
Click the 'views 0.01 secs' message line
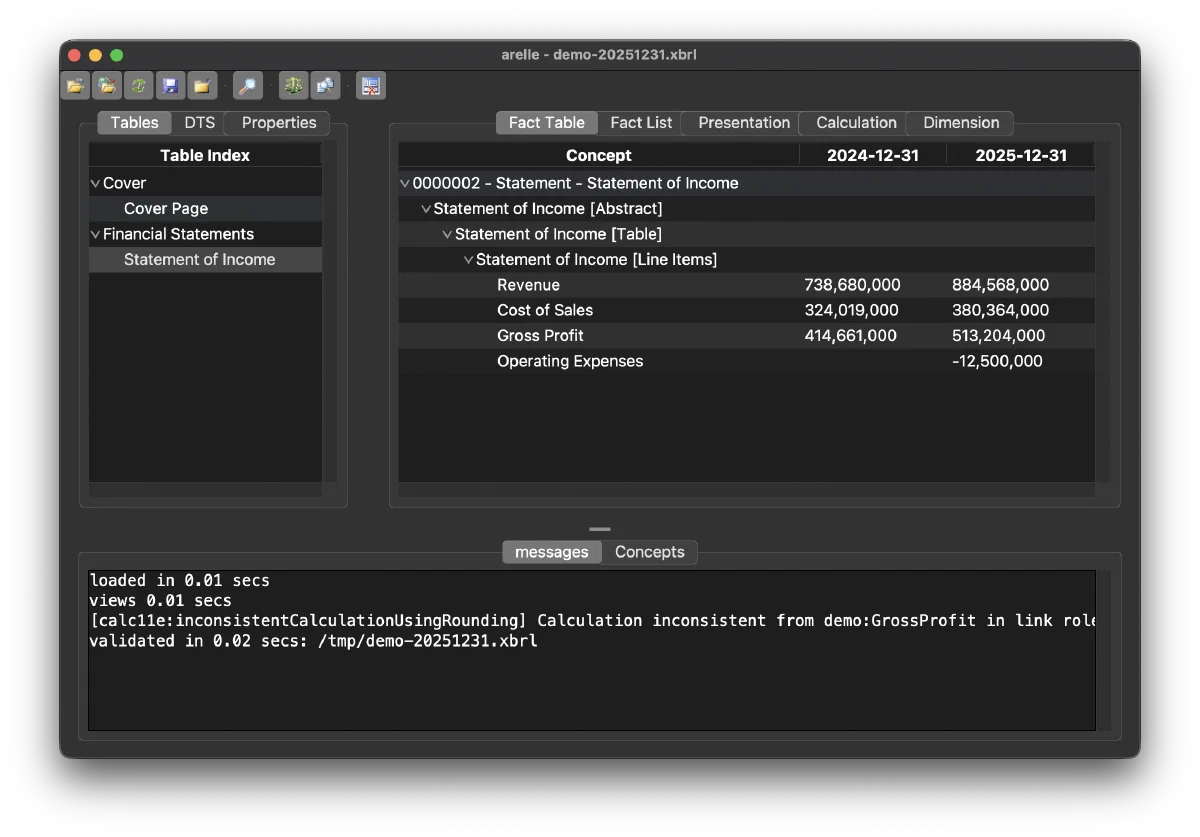pos(160,601)
